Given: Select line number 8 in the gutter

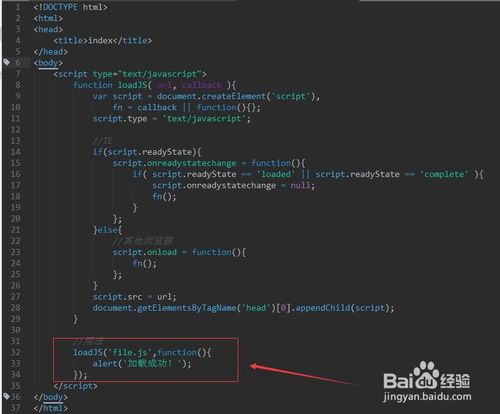Looking at the screenshot, I should 18,85.
